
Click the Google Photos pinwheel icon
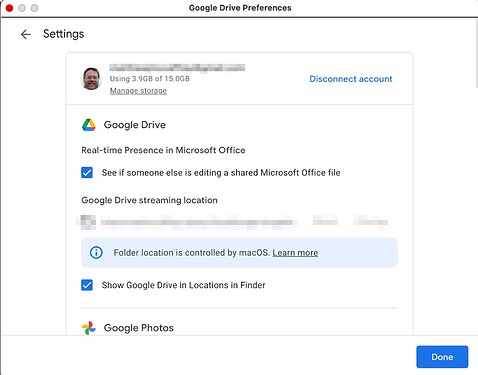click(x=89, y=328)
